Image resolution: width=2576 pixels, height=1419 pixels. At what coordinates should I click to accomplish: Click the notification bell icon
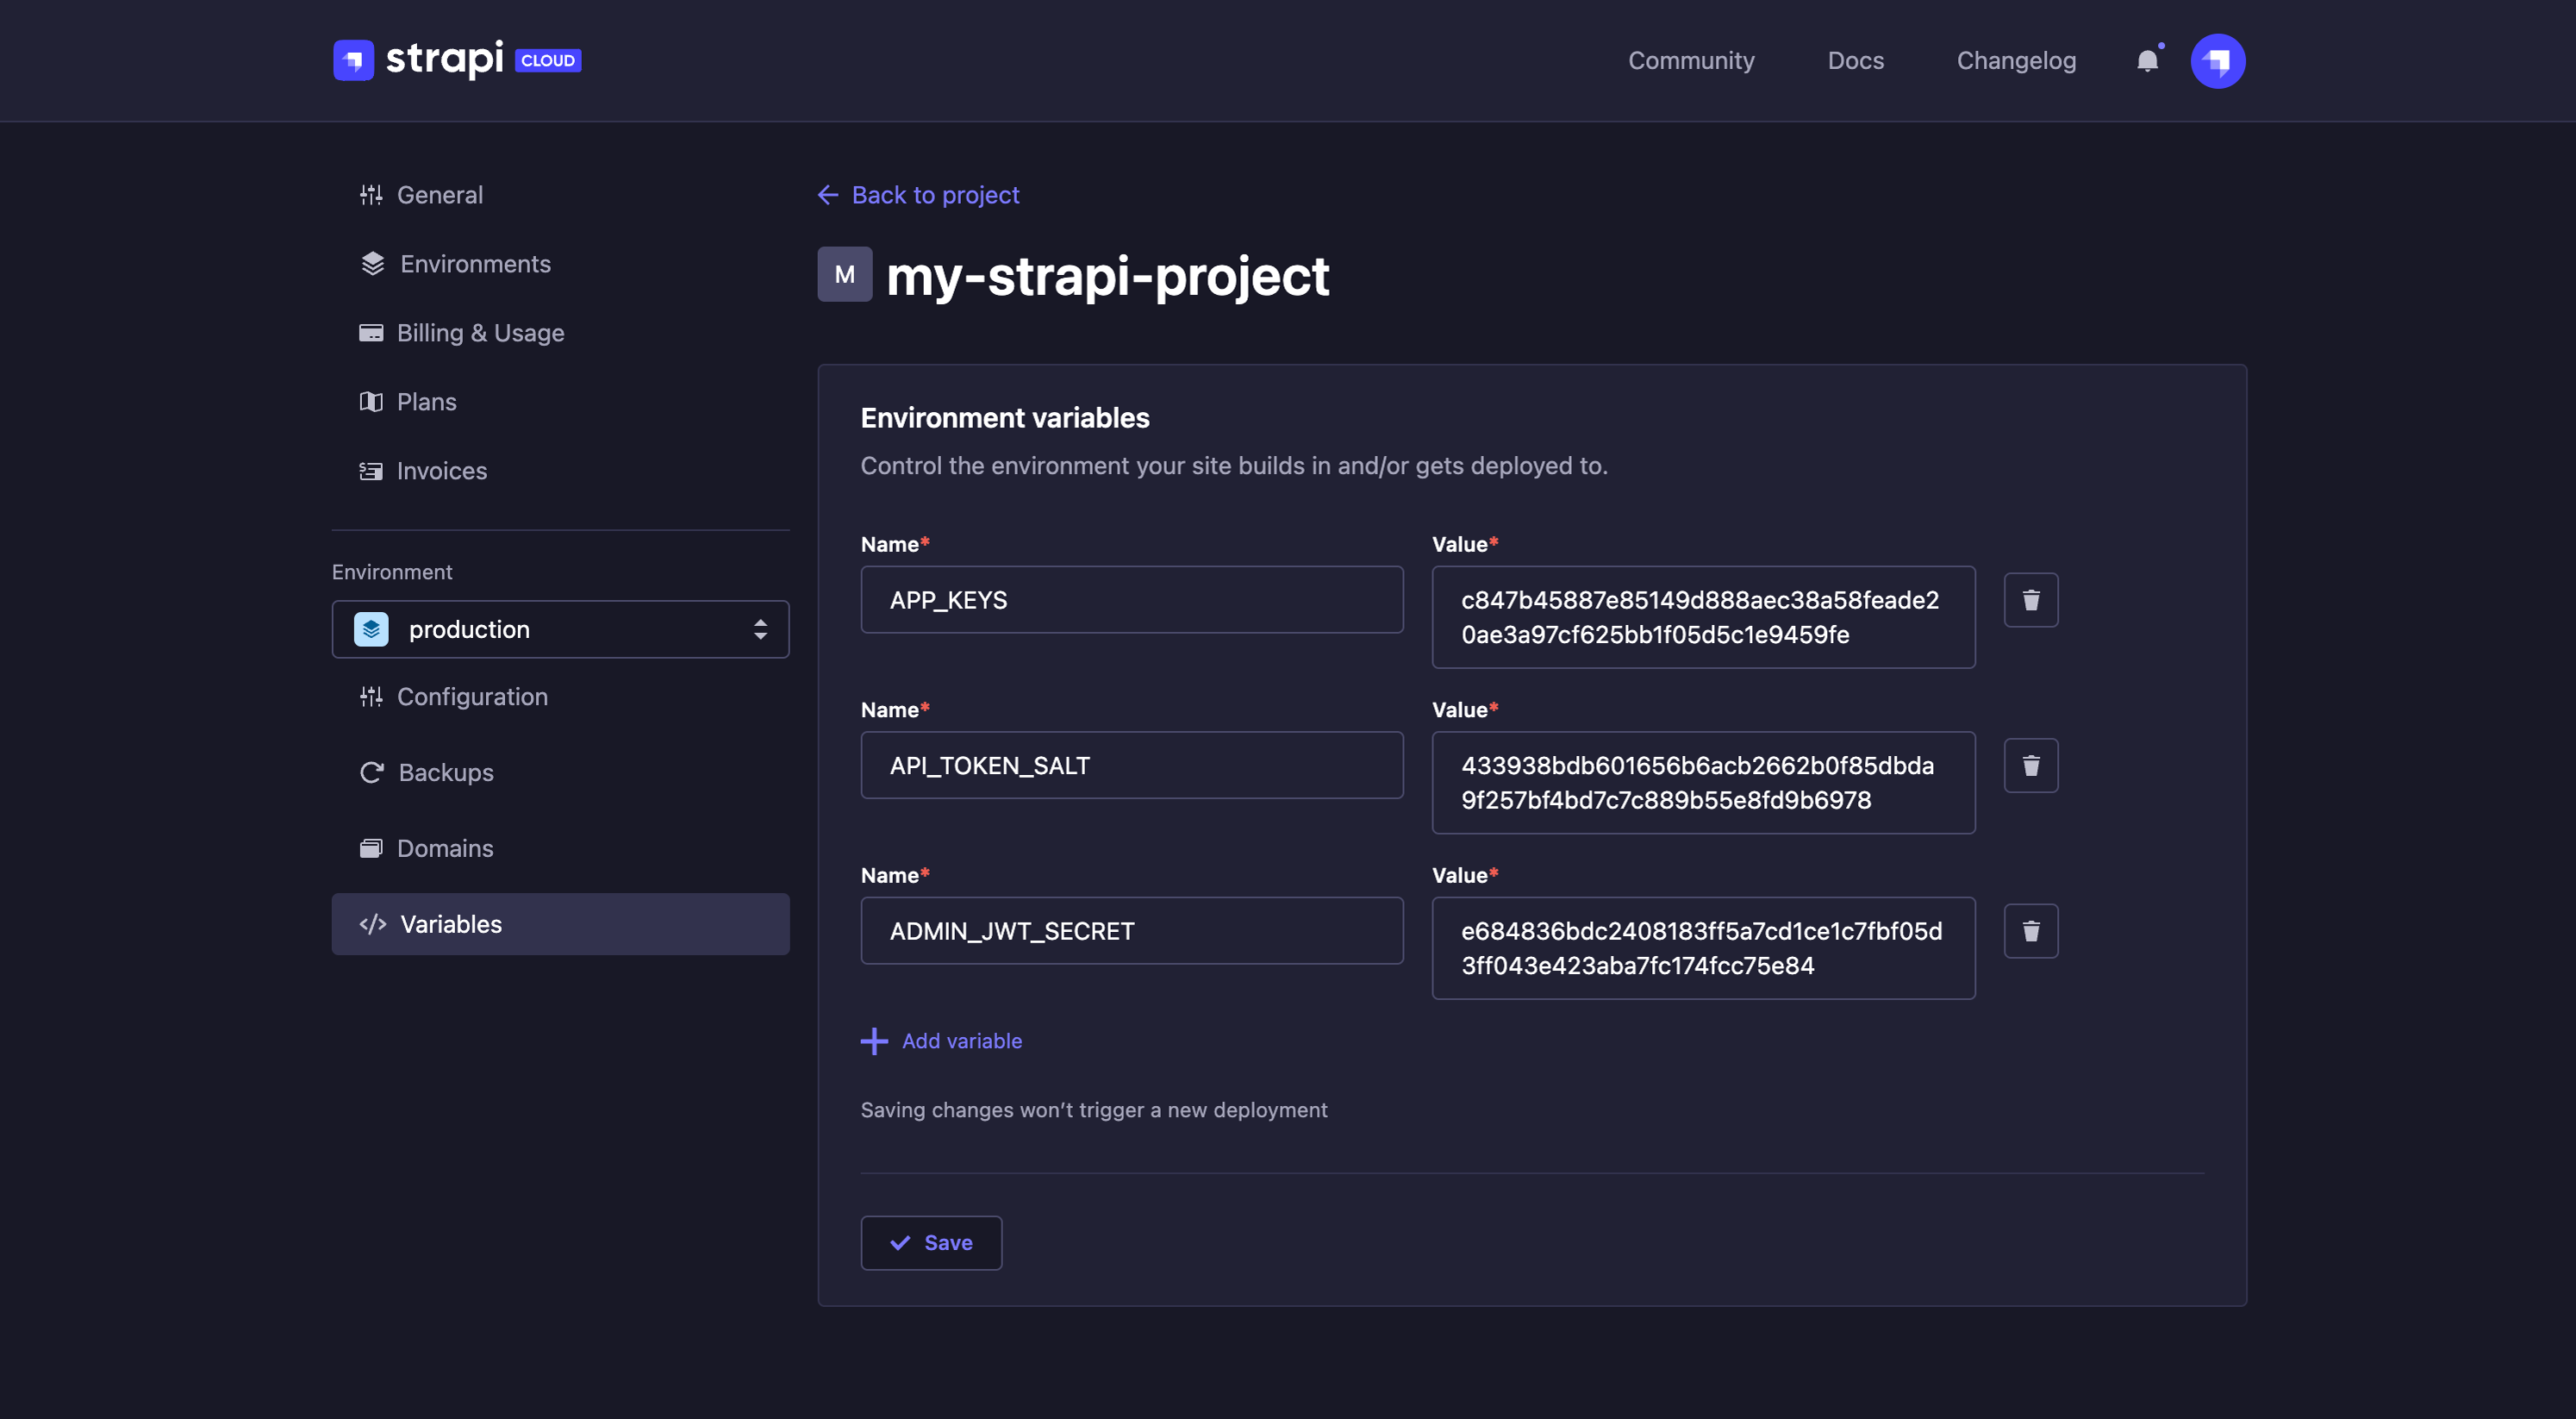click(2146, 59)
